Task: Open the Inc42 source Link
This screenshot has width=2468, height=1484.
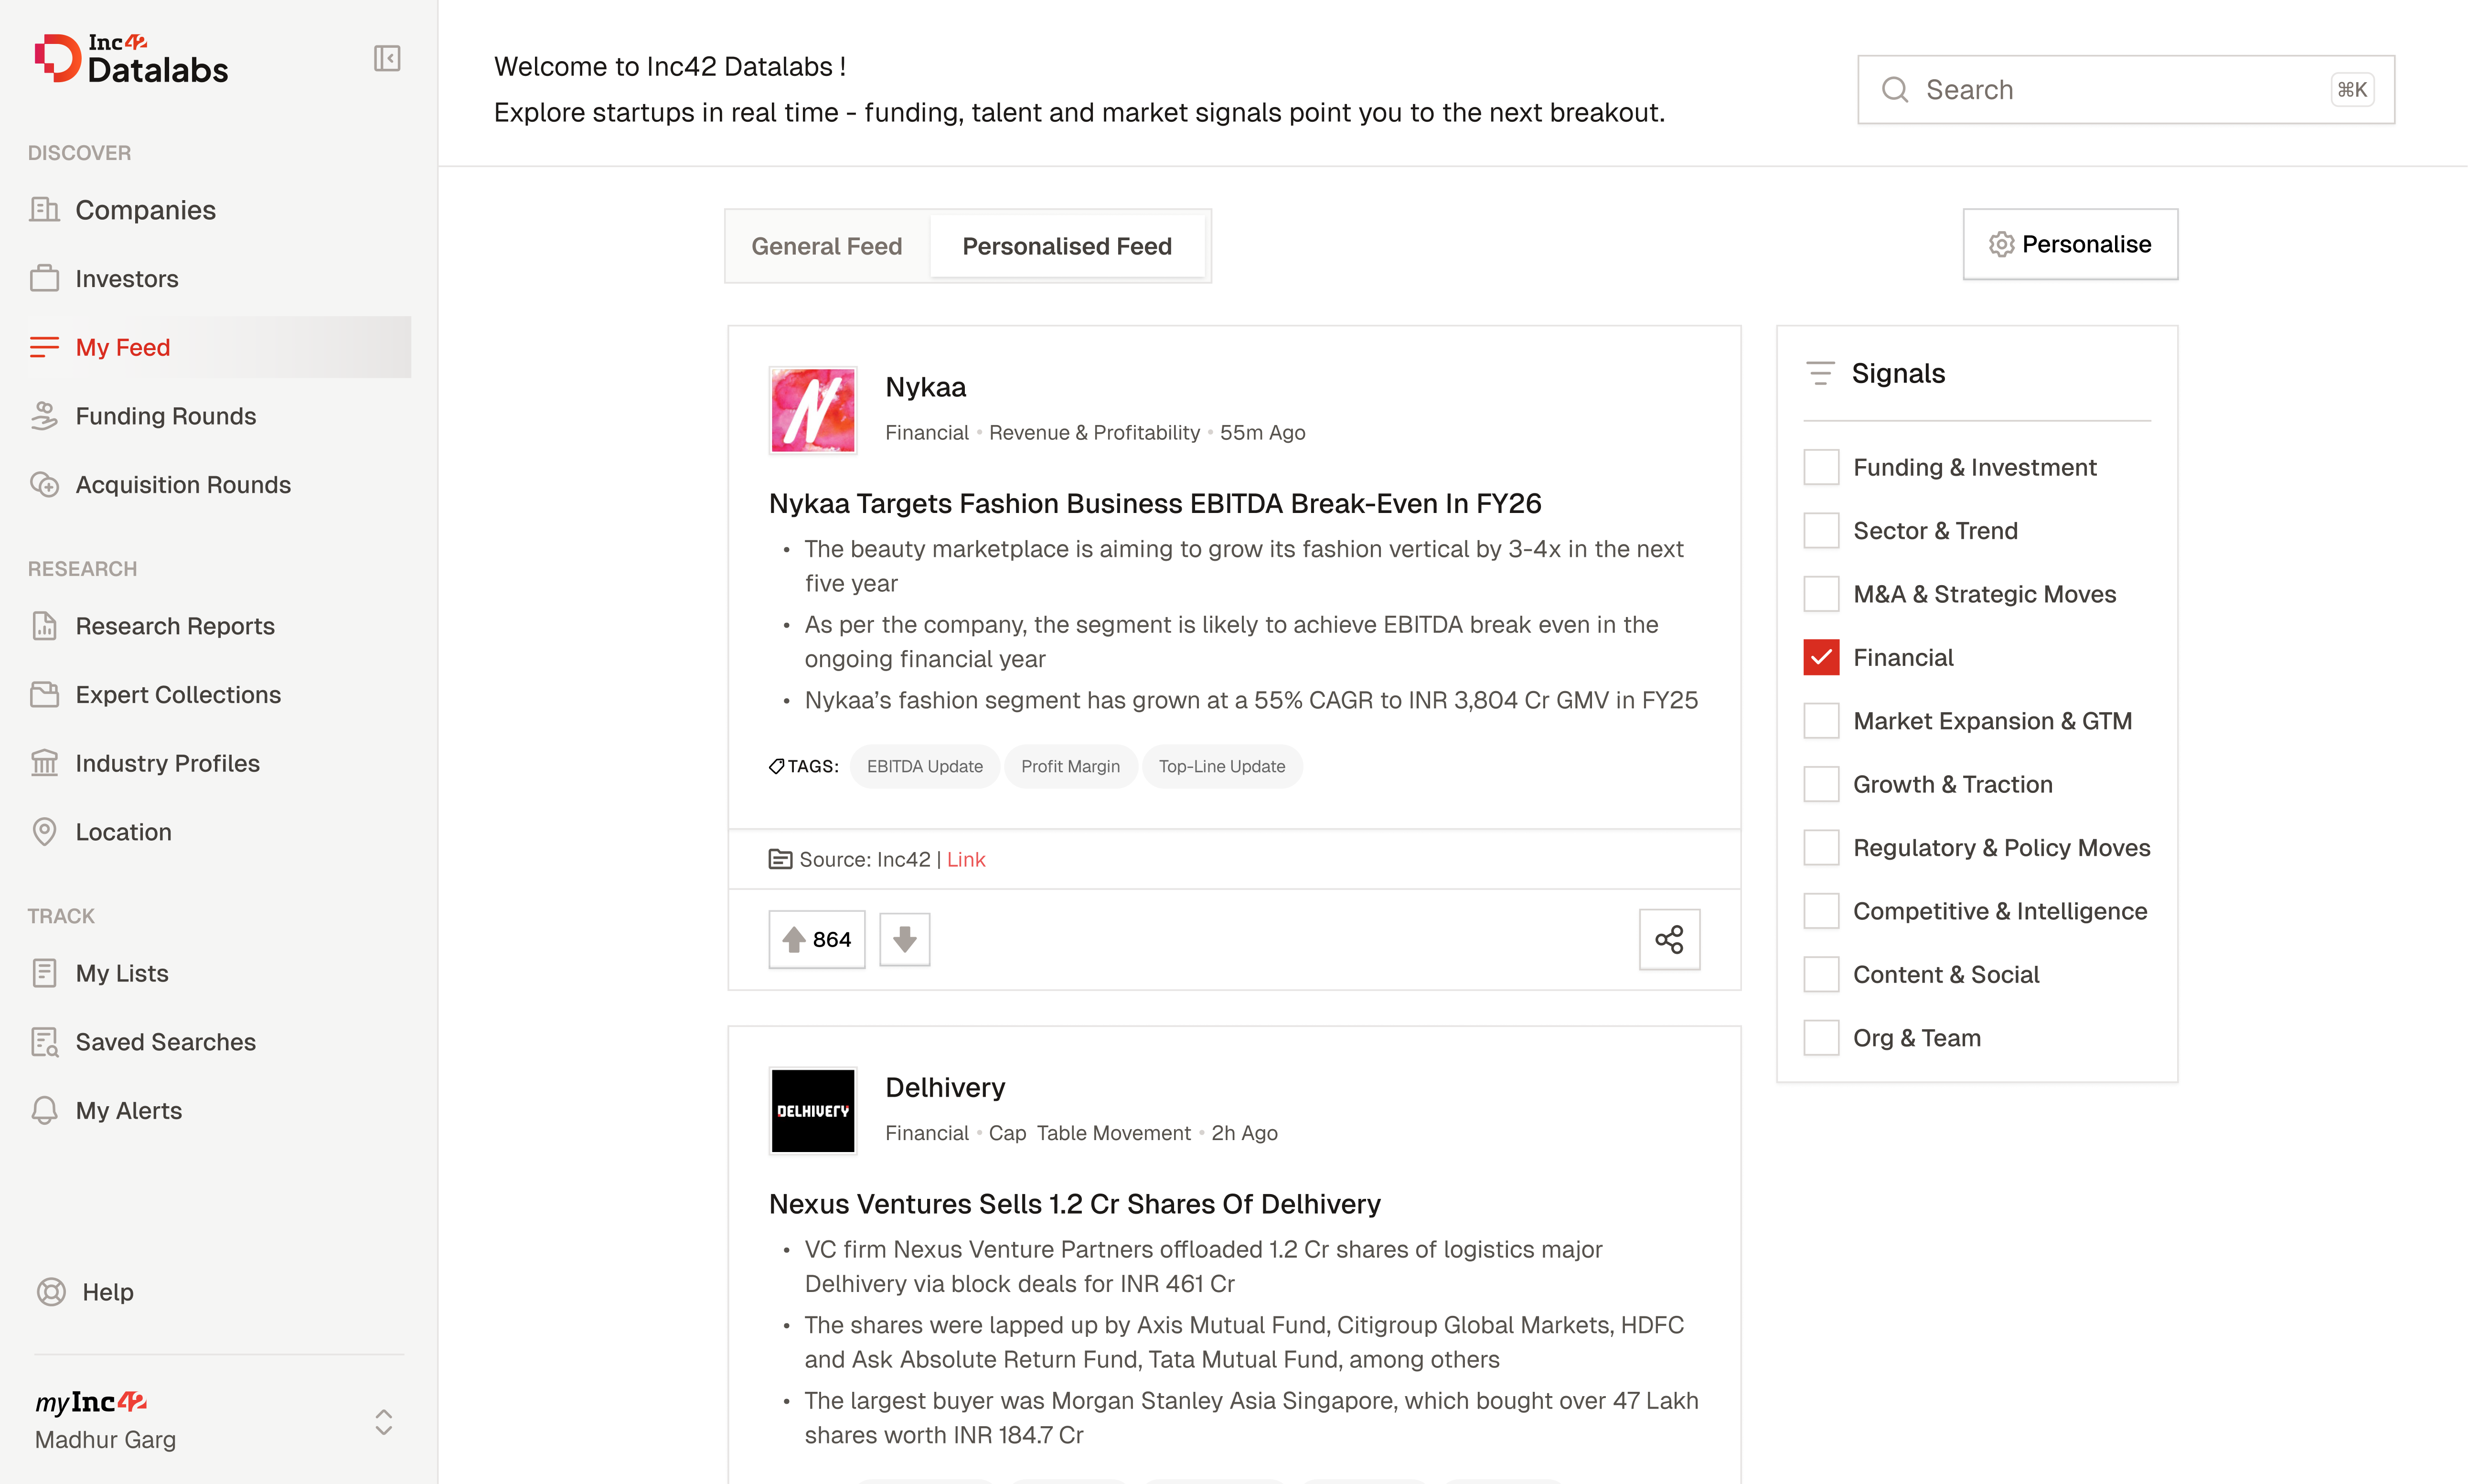Action: [965, 859]
